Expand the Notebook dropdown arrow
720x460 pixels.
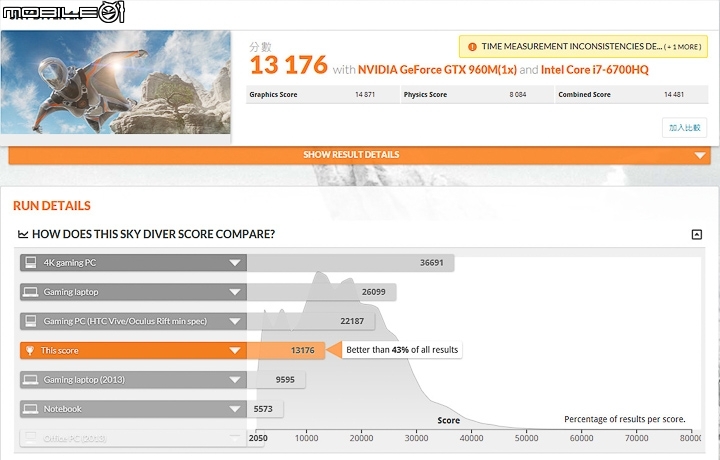[235, 409]
